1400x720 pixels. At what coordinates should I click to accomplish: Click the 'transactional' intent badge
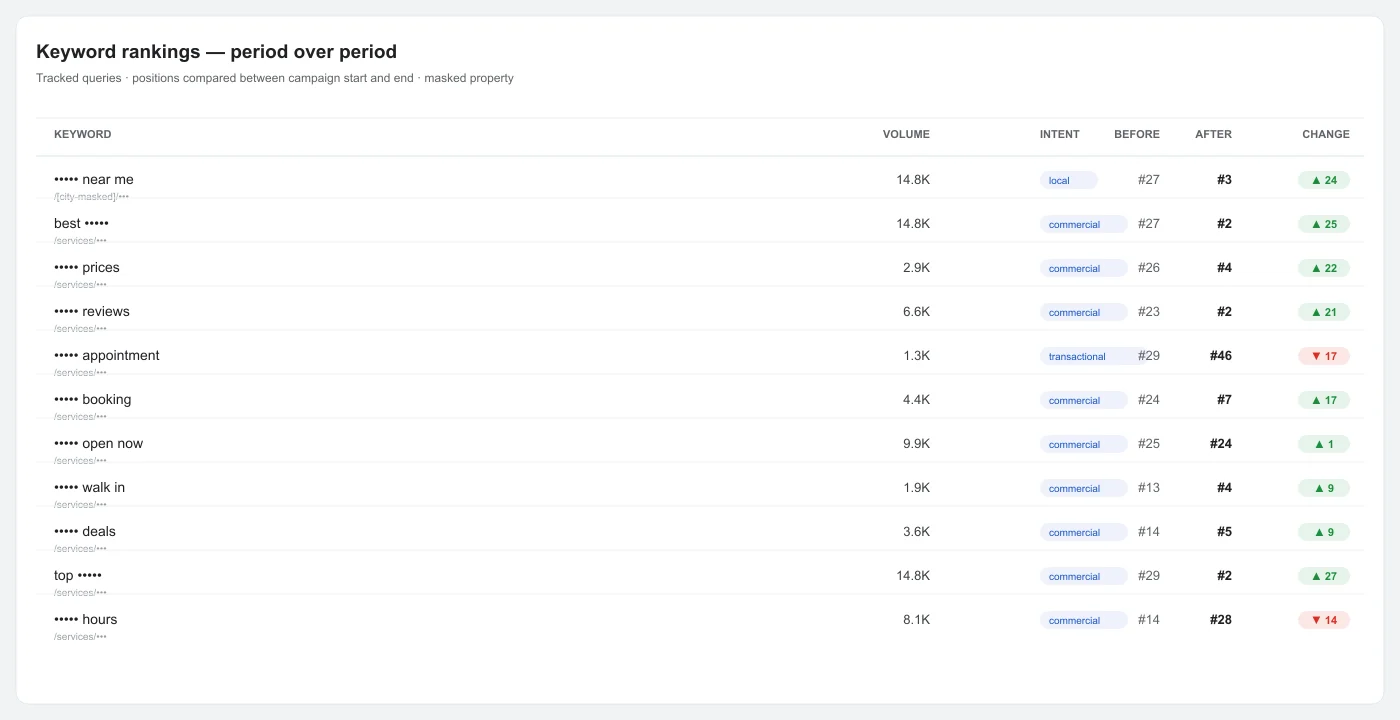coord(1092,356)
